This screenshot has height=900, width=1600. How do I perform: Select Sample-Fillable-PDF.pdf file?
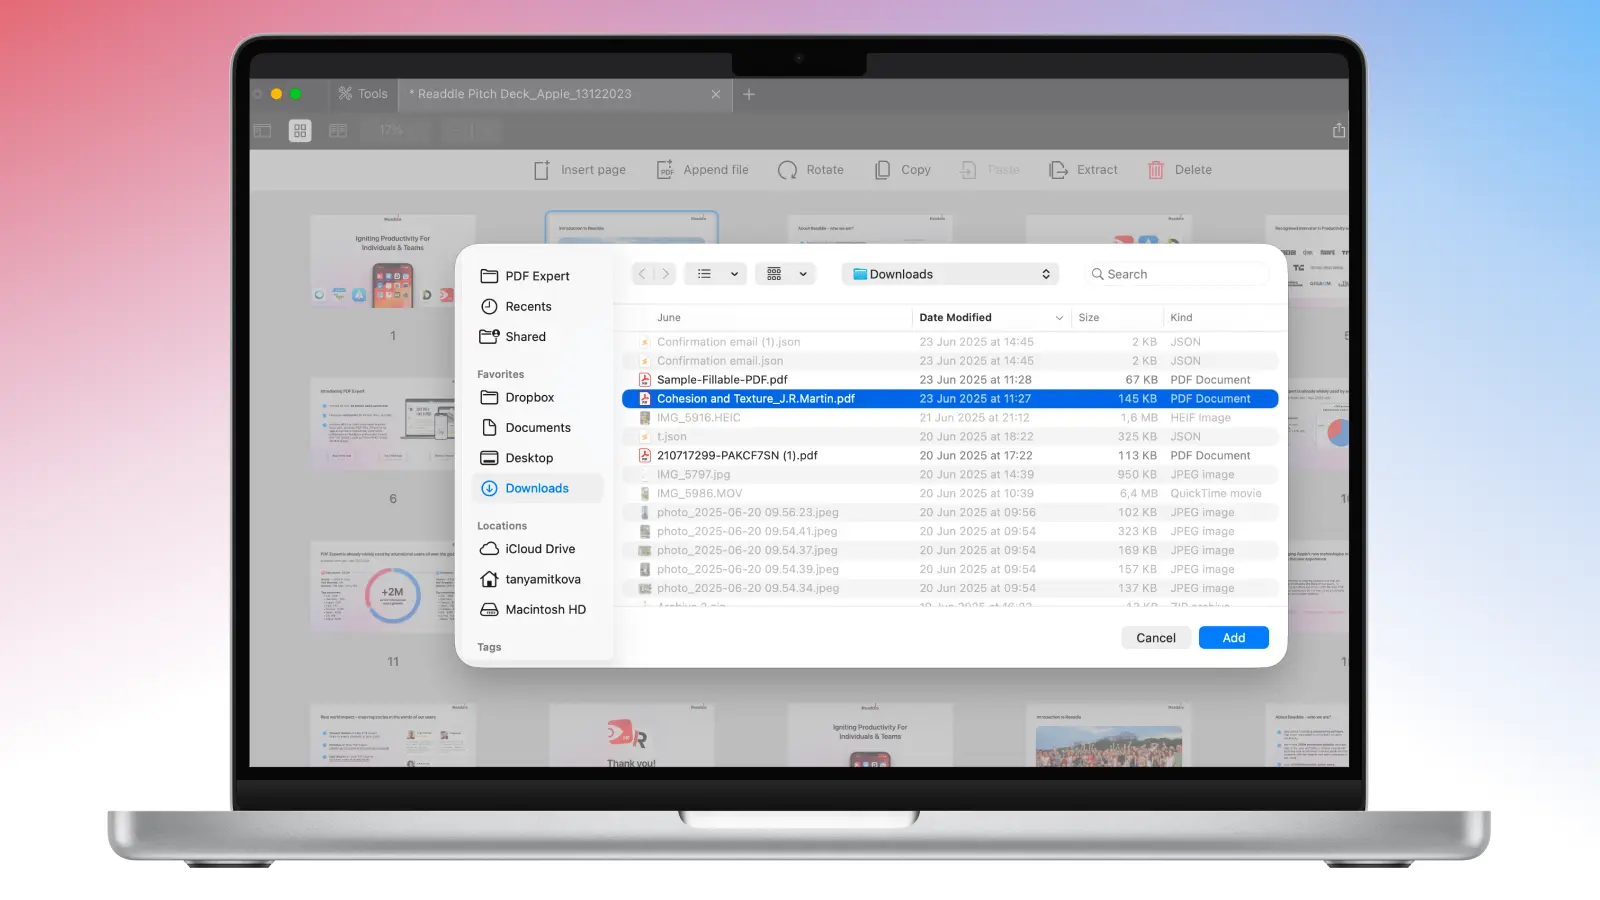(x=722, y=380)
